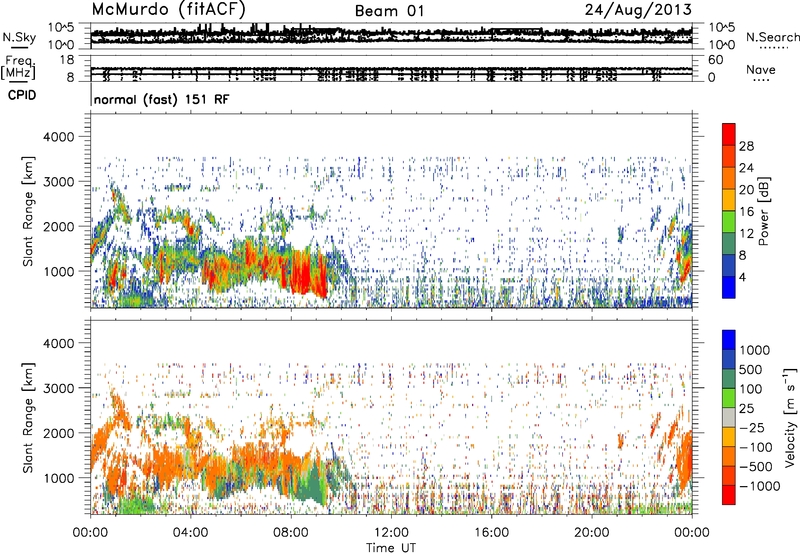The width and height of the screenshot is (800, 554).
Task: Click the 'Nave' legend label
Action: click(761, 69)
